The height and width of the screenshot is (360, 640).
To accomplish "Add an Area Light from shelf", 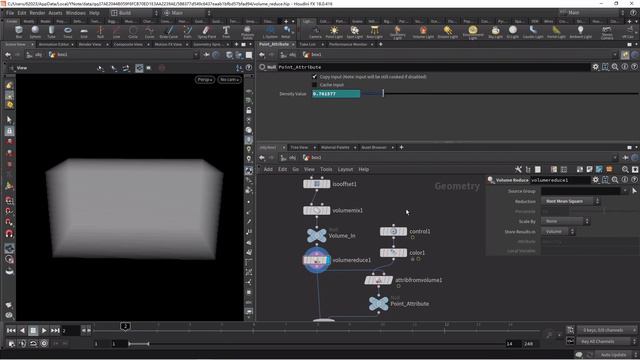I will tap(375, 31).
